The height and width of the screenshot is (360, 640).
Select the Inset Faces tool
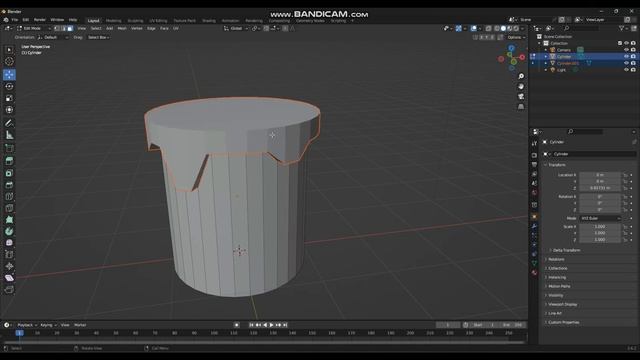coord(9,173)
